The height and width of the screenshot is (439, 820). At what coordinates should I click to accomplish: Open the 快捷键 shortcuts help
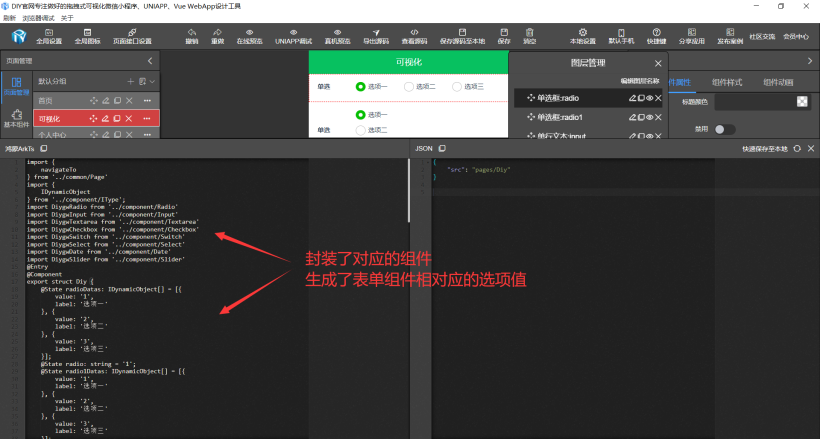pyautogui.click(x=656, y=37)
